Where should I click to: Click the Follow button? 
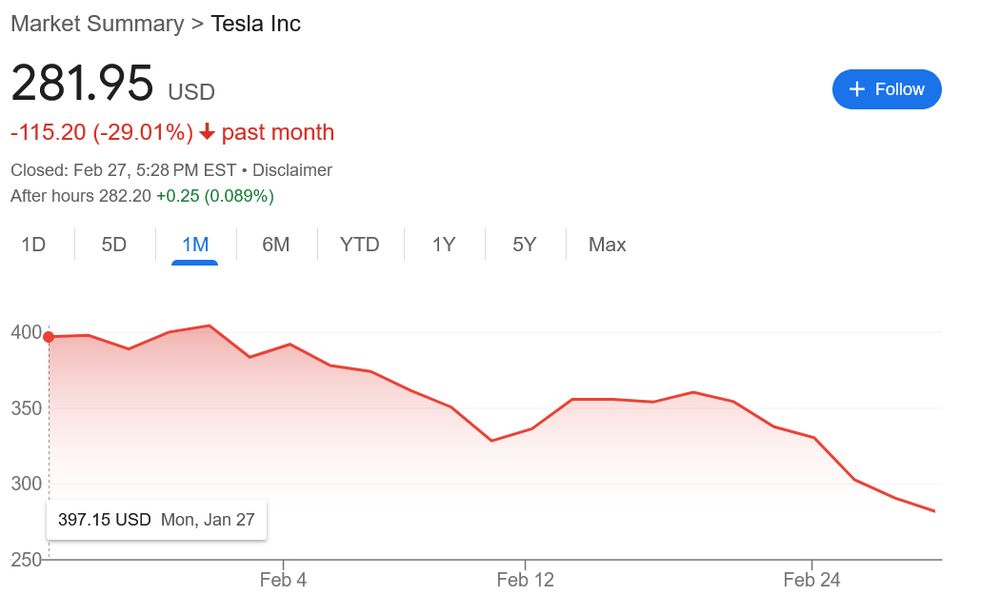pyautogui.click(x=886, y=89)
